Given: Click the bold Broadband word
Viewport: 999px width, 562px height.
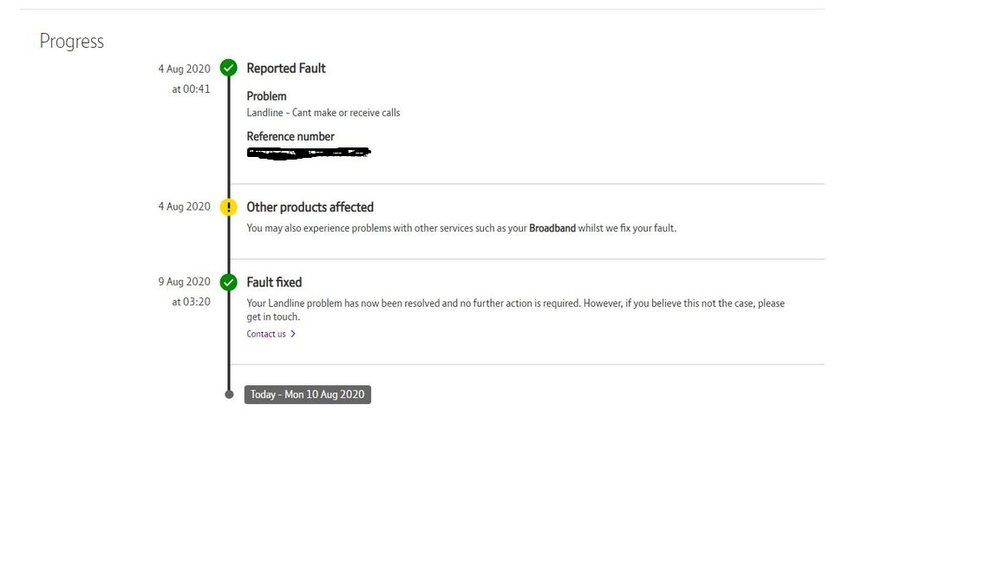Looking at the screenshot, I should click(552, 228).
